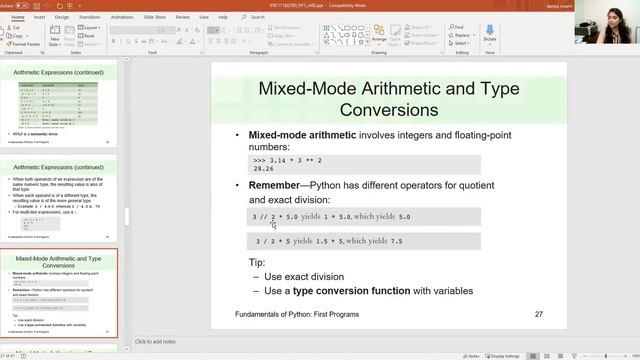The image size is (640, 360).
Task: Switch to the Design tab
Action: point(62,17)
